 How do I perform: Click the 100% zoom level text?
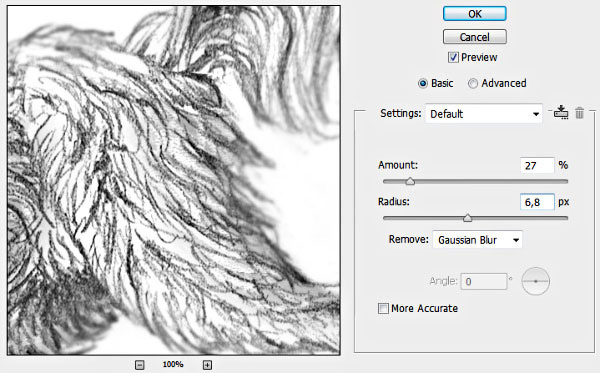(x=173, y=364)
